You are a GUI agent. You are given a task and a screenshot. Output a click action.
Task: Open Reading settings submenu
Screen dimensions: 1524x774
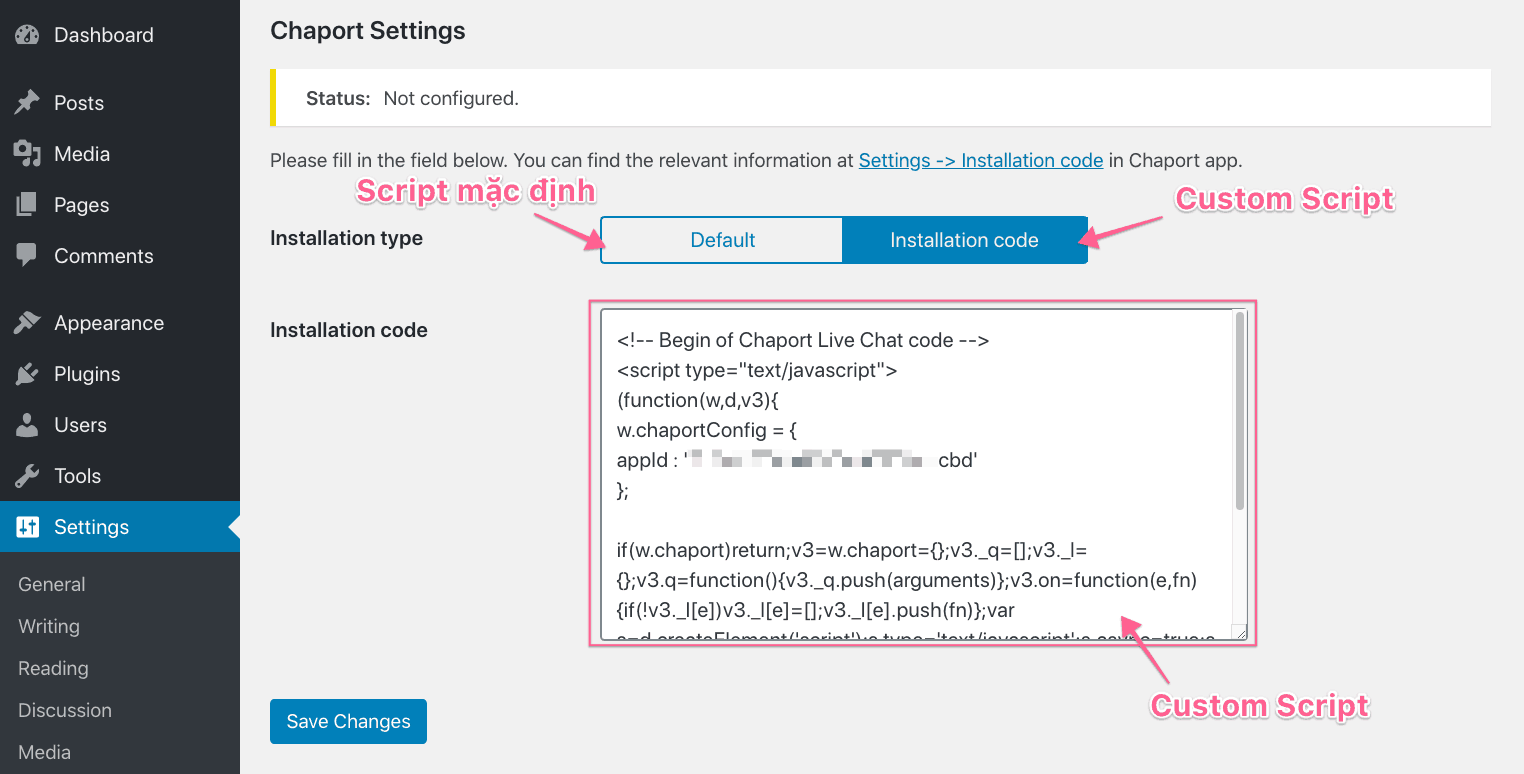pos(53,668)
